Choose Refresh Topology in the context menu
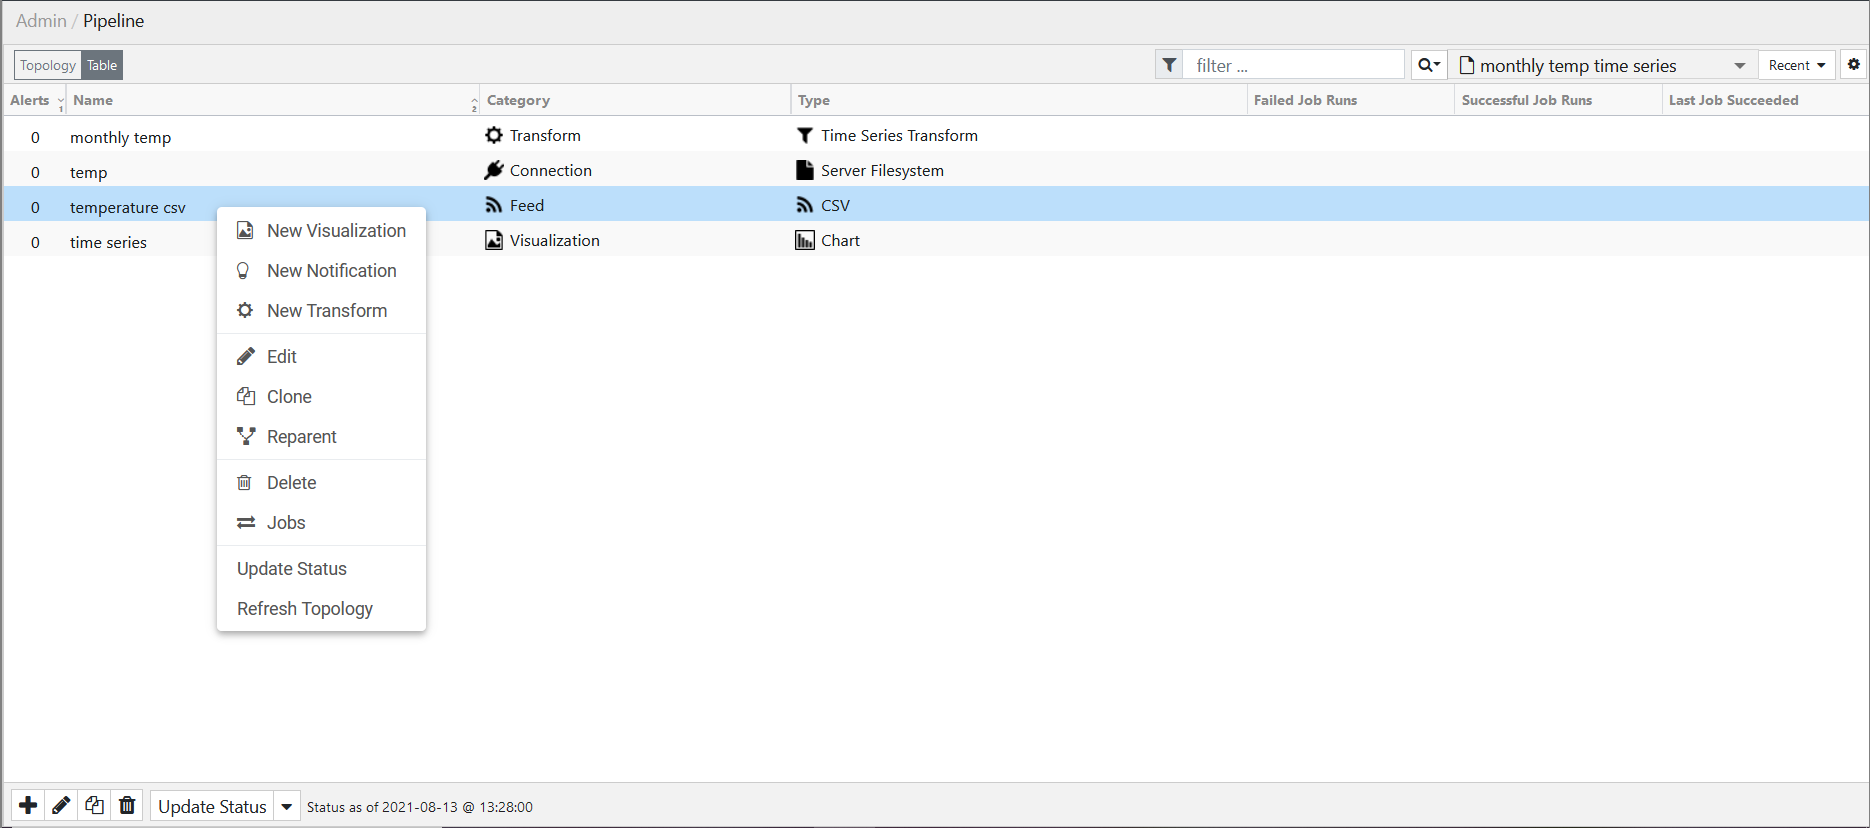Image resolution: width=1870 pixels, height=828 pixels. tap(321, 609)
